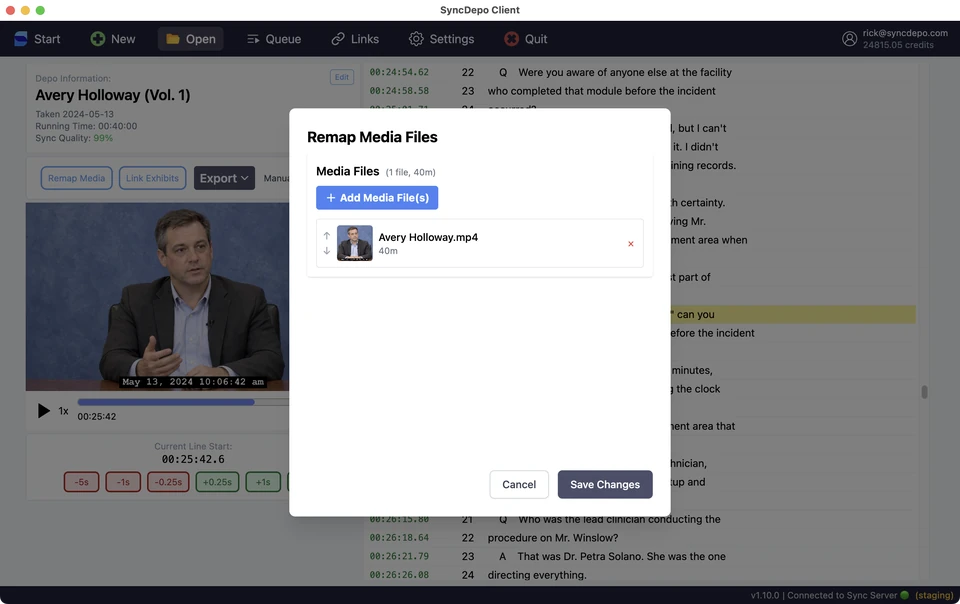Click timestamp 00:24:54.62
The image size is (960, 604).
tap(399, 72)
